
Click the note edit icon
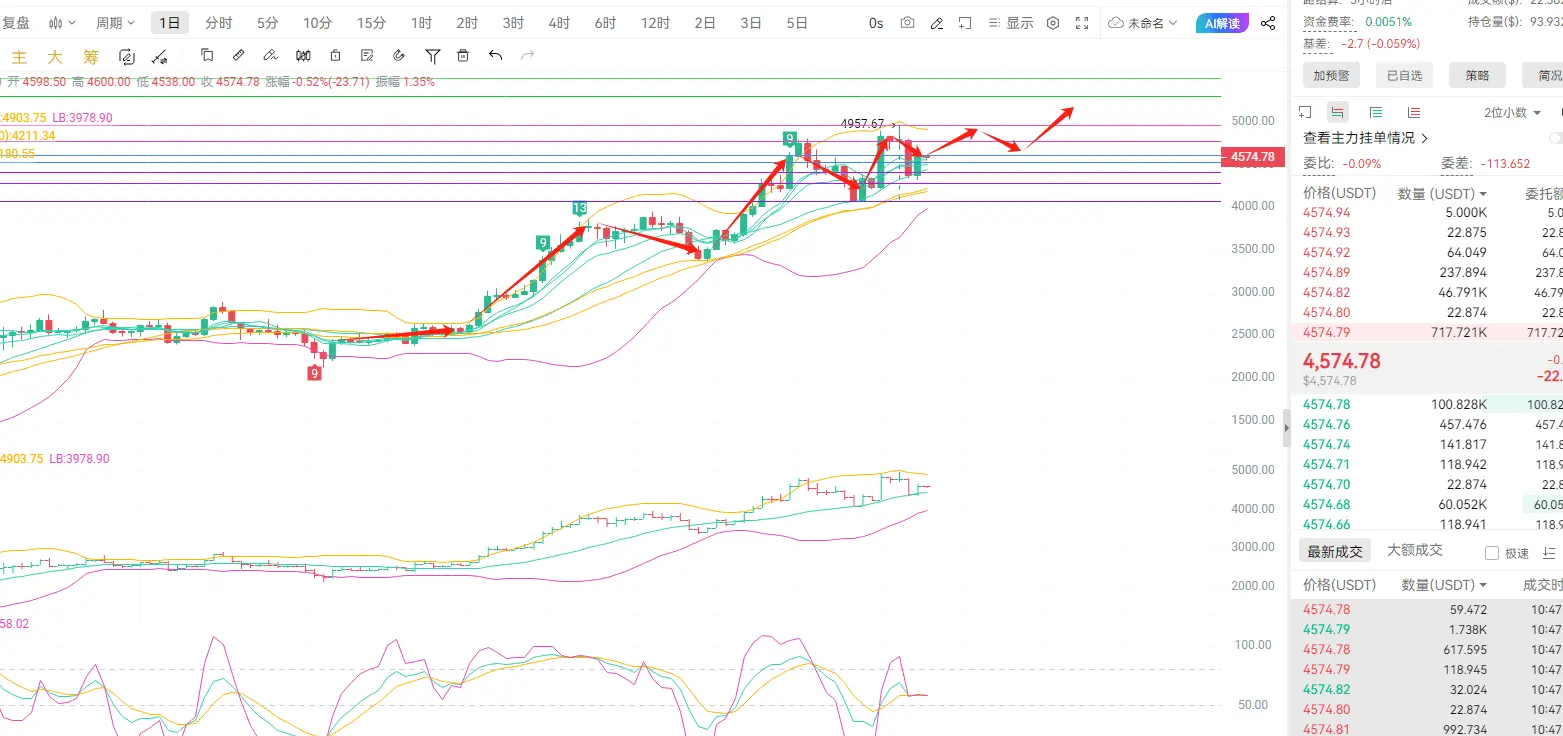tap(367, 56)
